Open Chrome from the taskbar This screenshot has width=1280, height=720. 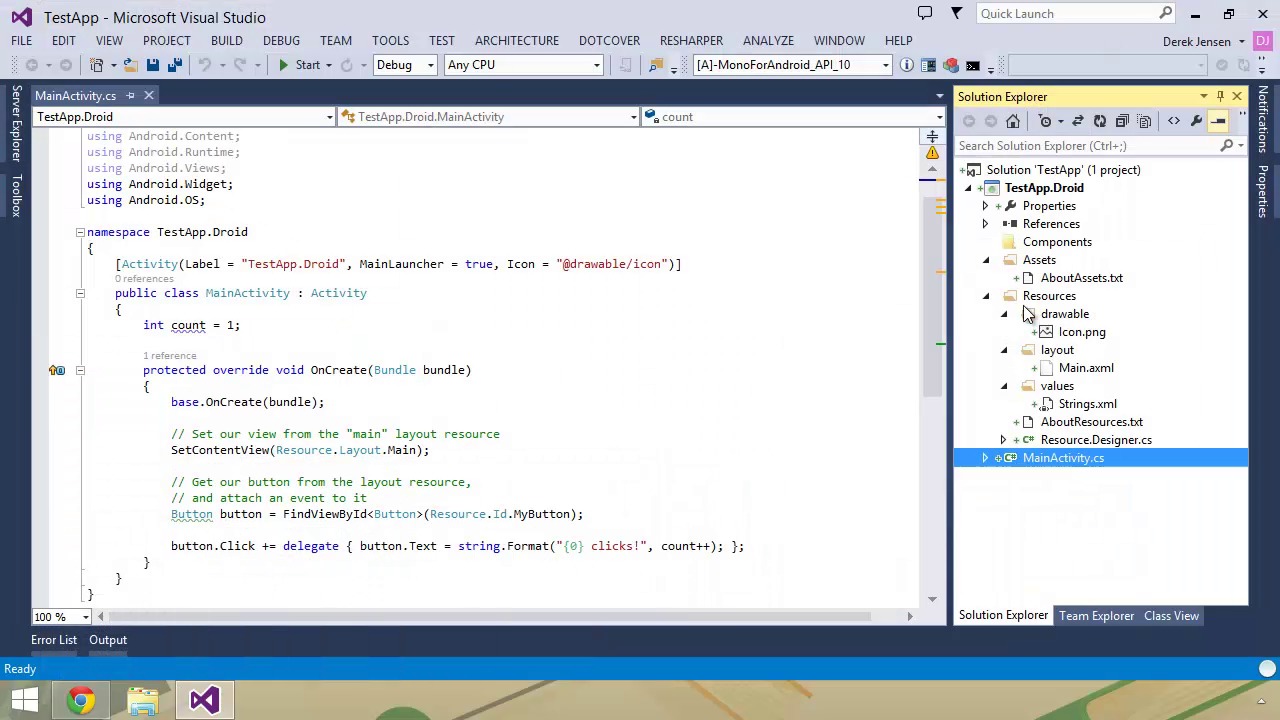81,700
